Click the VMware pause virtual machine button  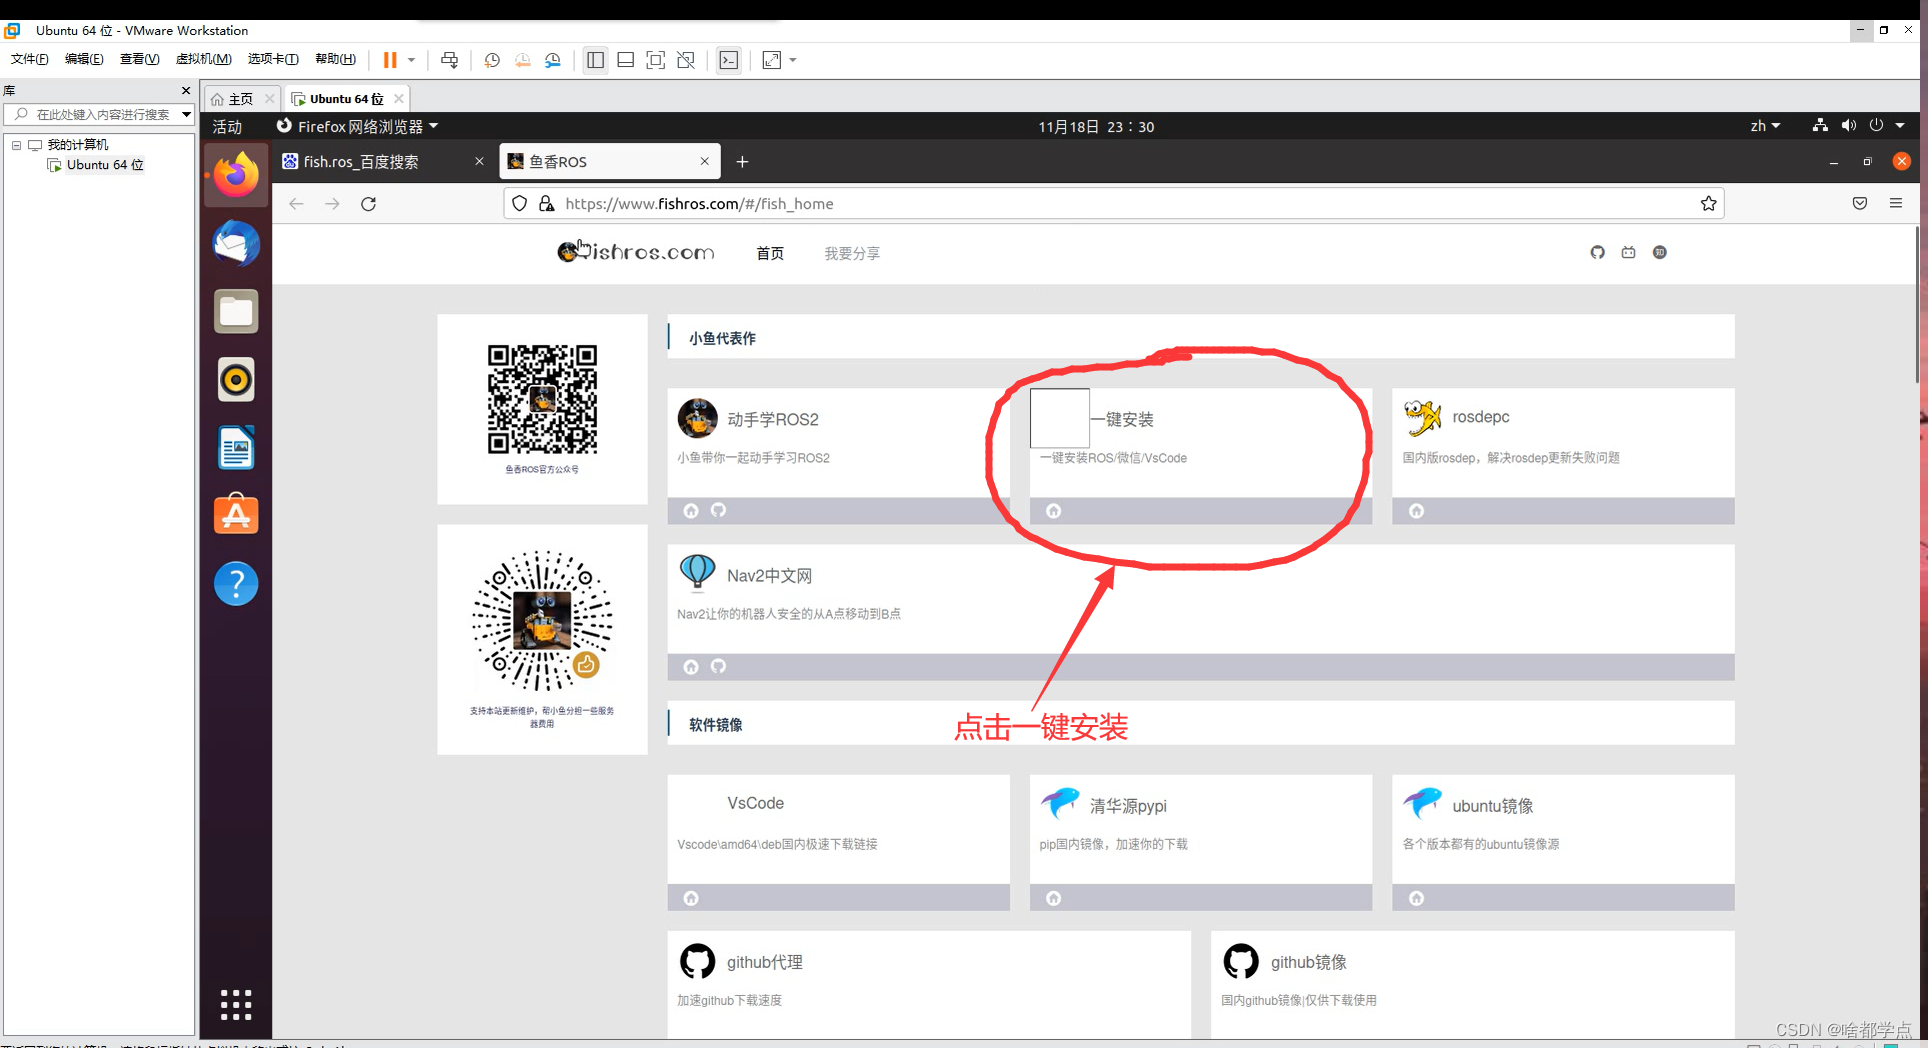pyautogui.click(x=390, y=60)
